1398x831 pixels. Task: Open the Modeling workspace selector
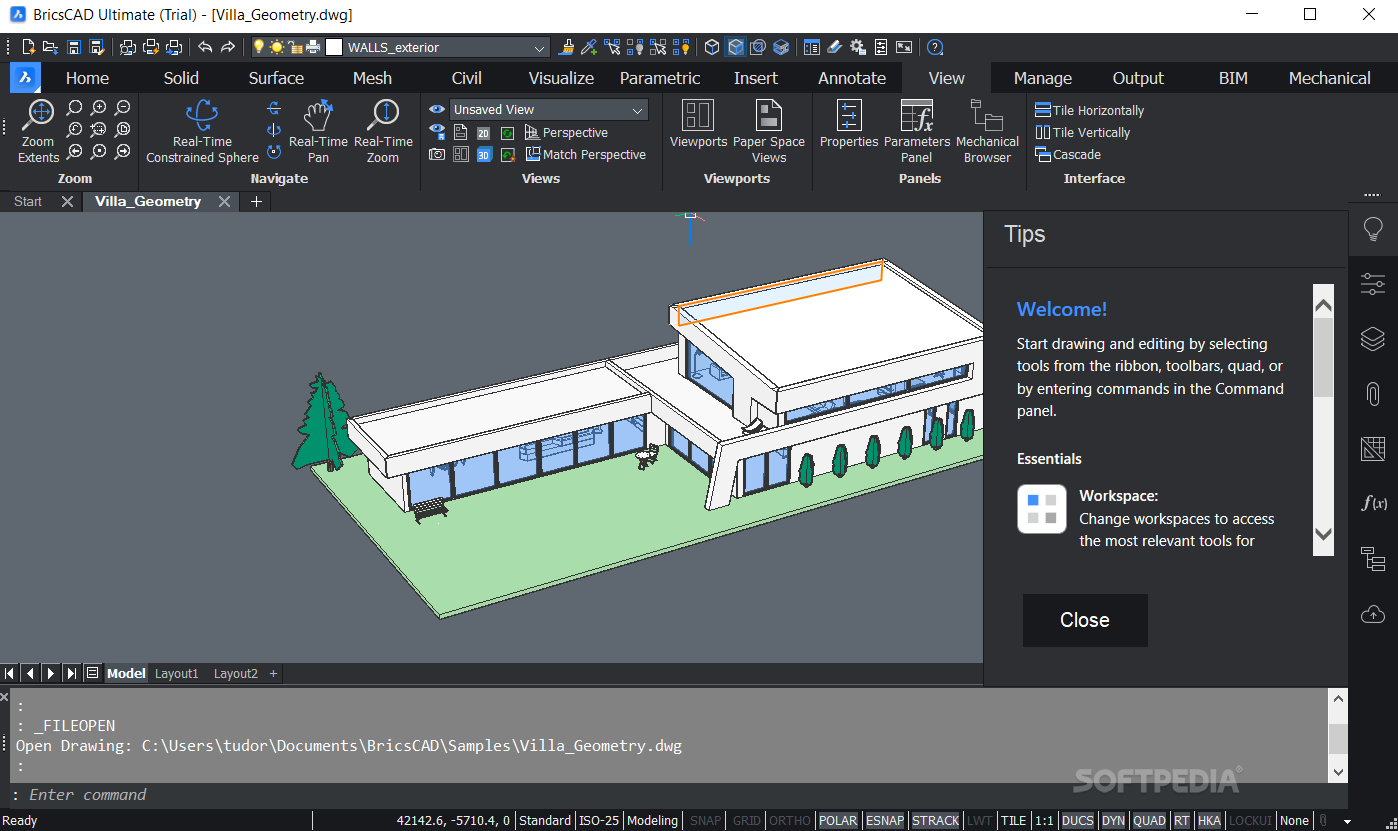[x=652, y=820]
